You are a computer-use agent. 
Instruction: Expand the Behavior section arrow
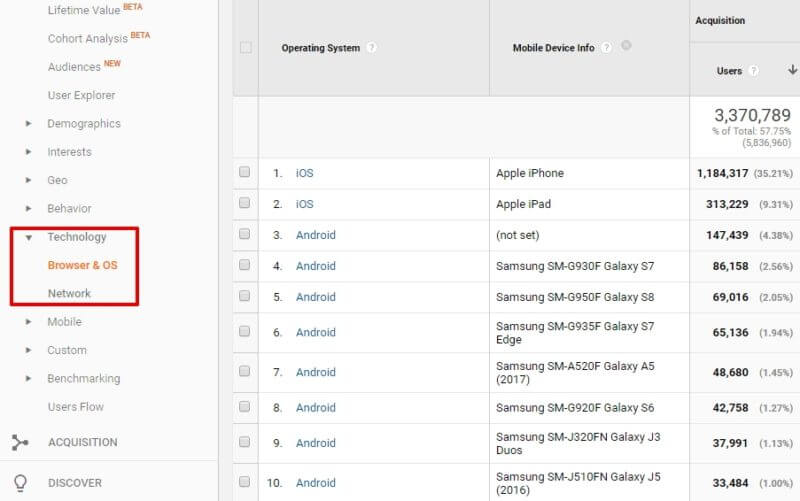point(29,209)
